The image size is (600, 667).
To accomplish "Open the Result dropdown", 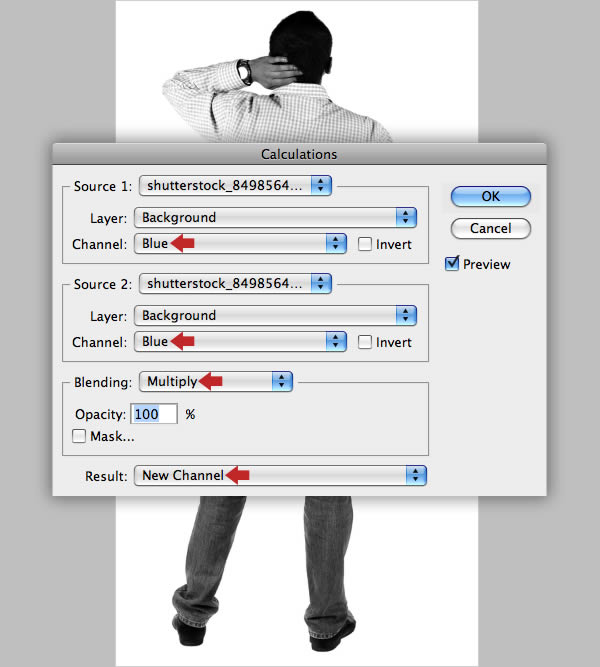I will pos(280,475).
